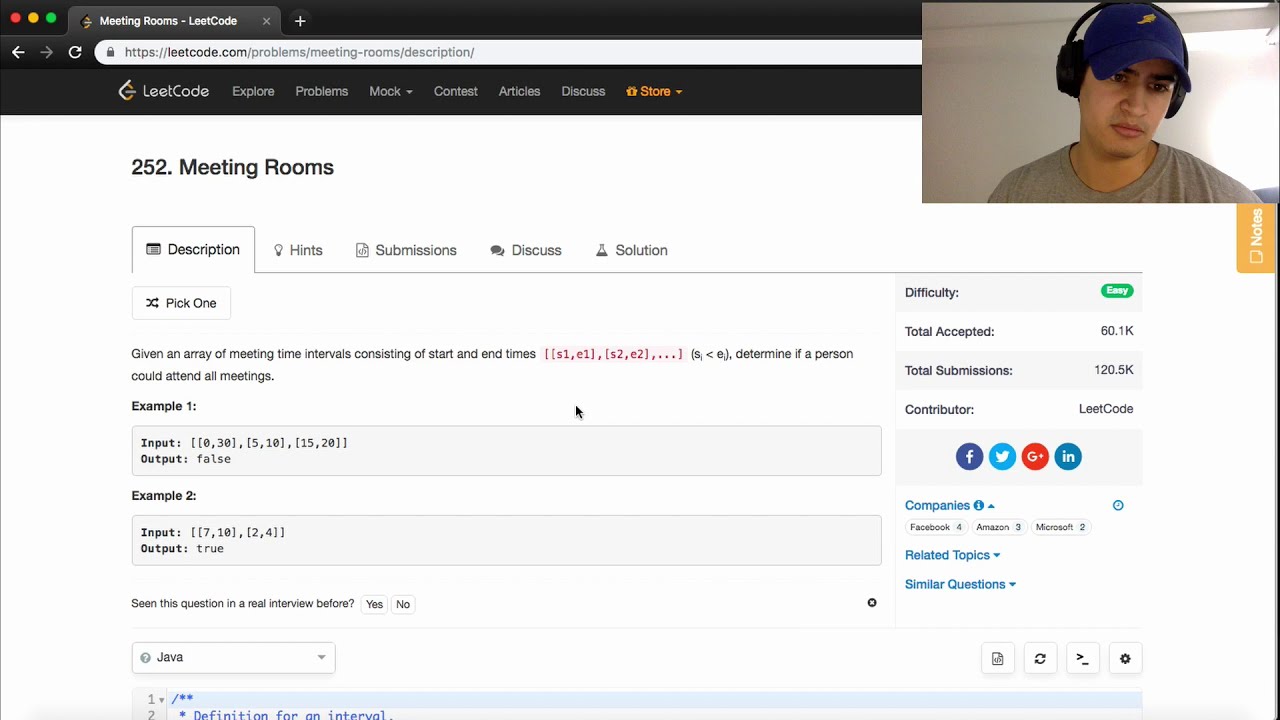Answer Yes to seen in interview
1280x720 pixels.
point(374,604)
